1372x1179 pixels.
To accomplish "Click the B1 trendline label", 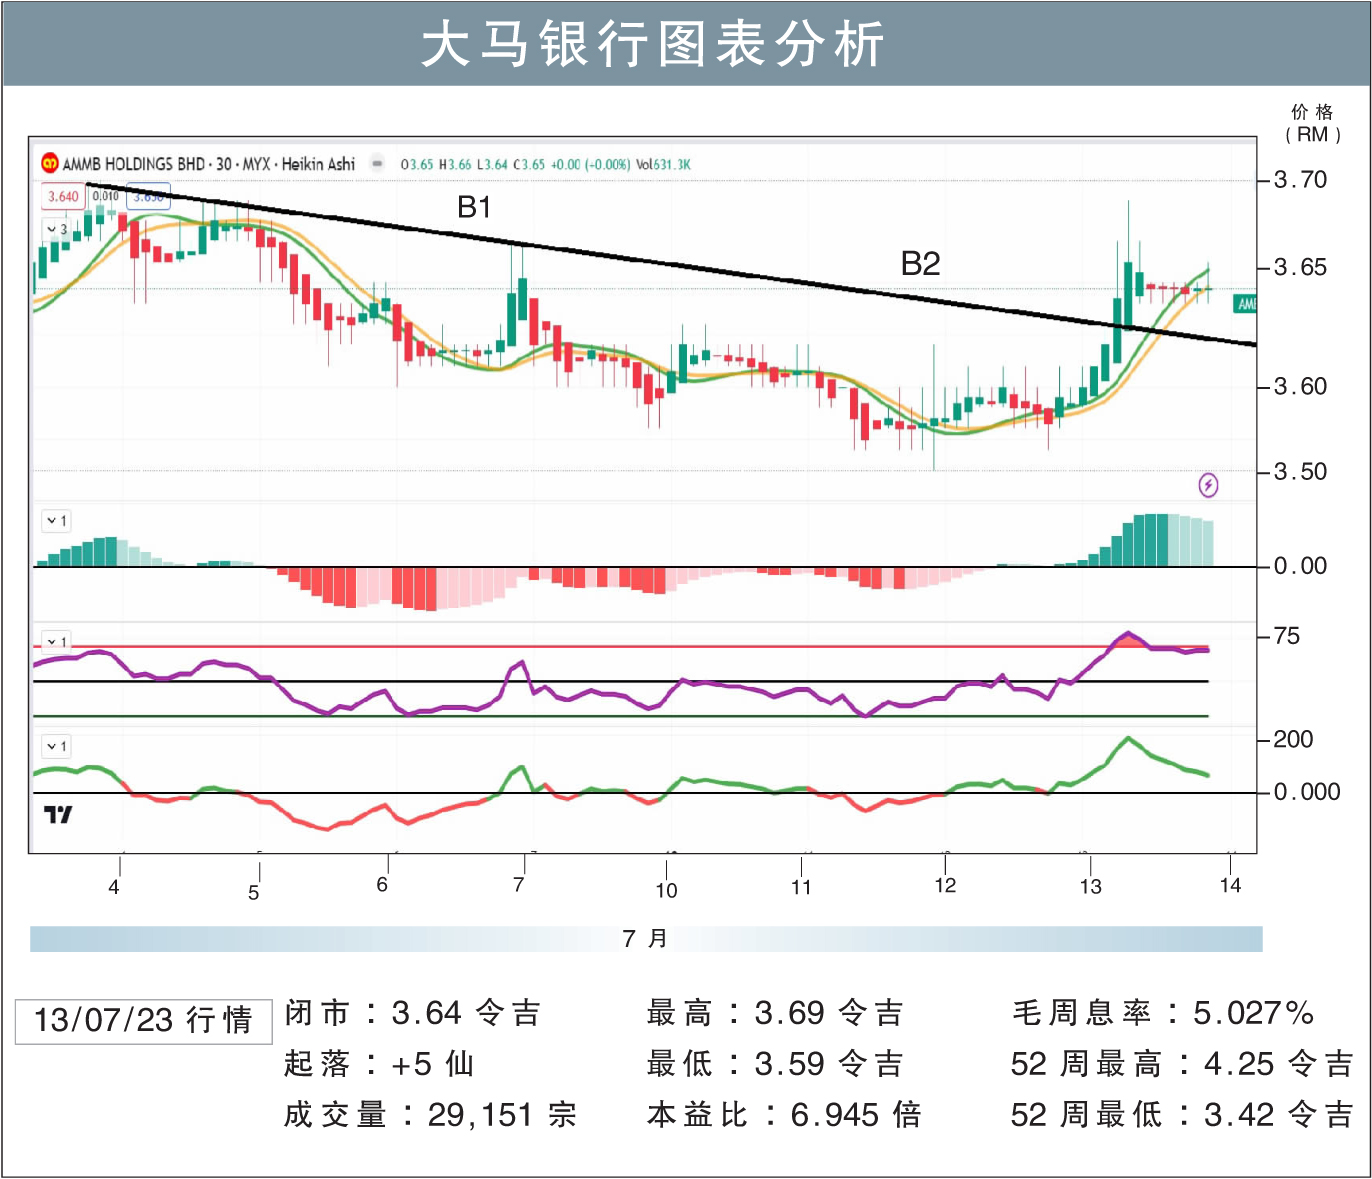I will tap(474, 207).
